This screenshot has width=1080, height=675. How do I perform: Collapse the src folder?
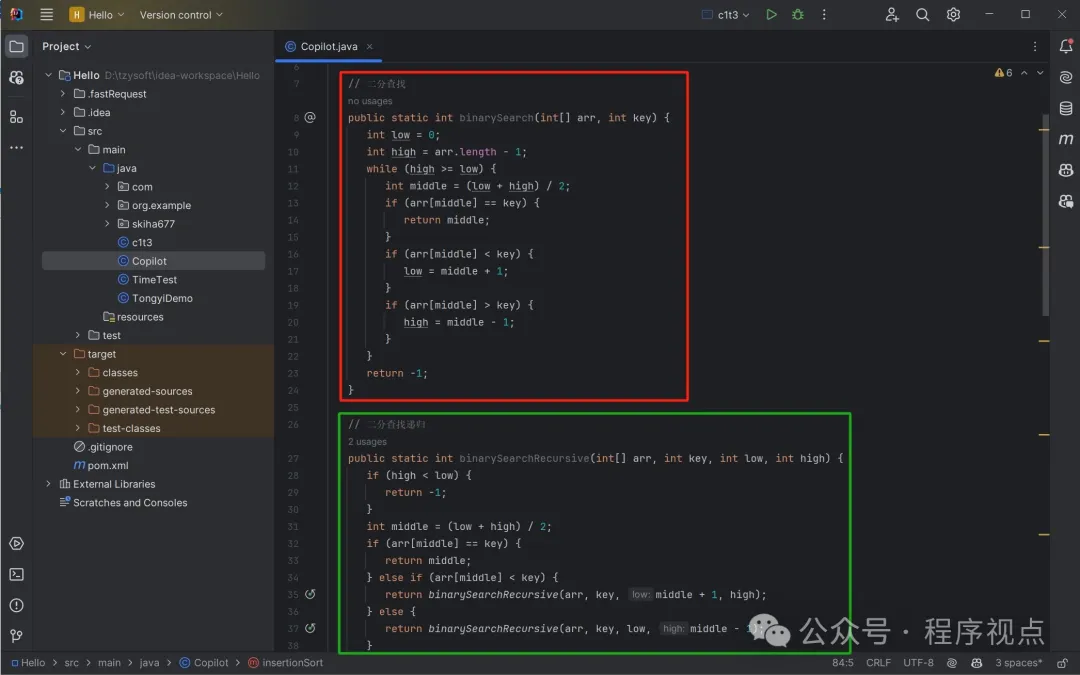pos(63,131)
